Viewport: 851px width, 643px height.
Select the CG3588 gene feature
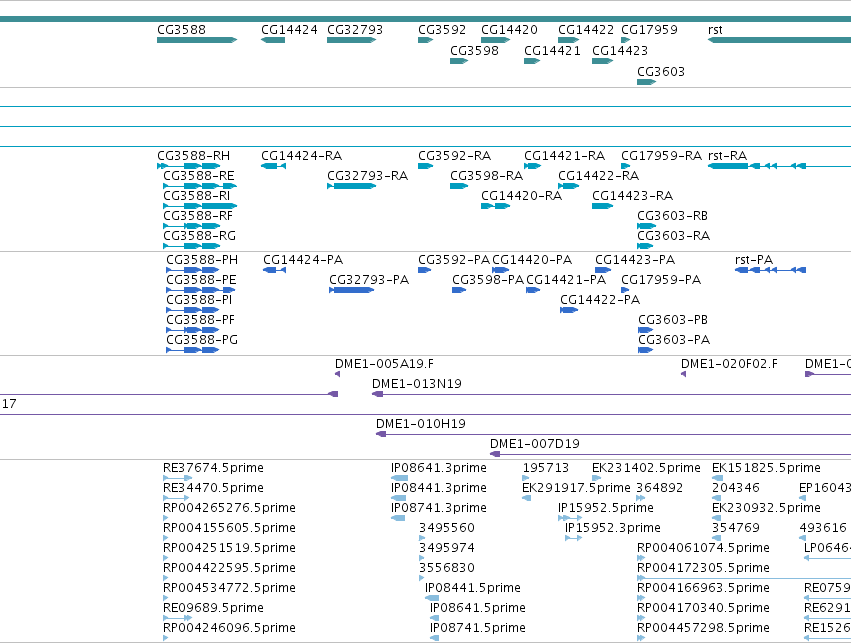click(x=197, y=40)
